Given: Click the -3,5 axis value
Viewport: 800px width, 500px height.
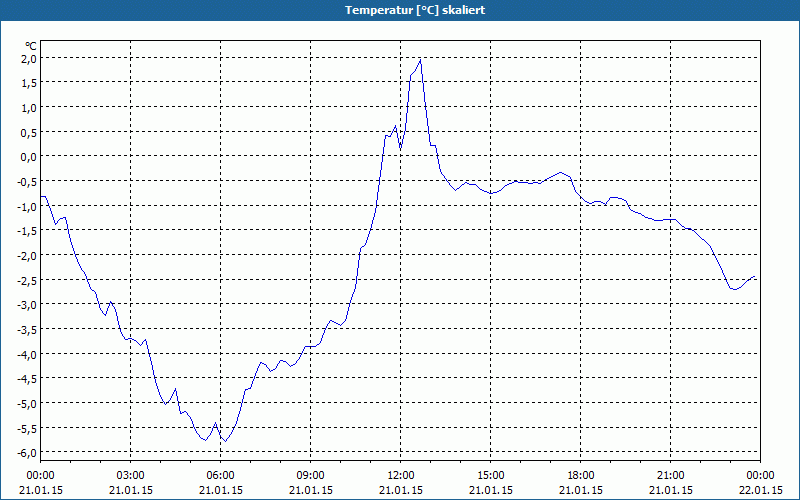Looking at the screenshot, I should (28, 330).
